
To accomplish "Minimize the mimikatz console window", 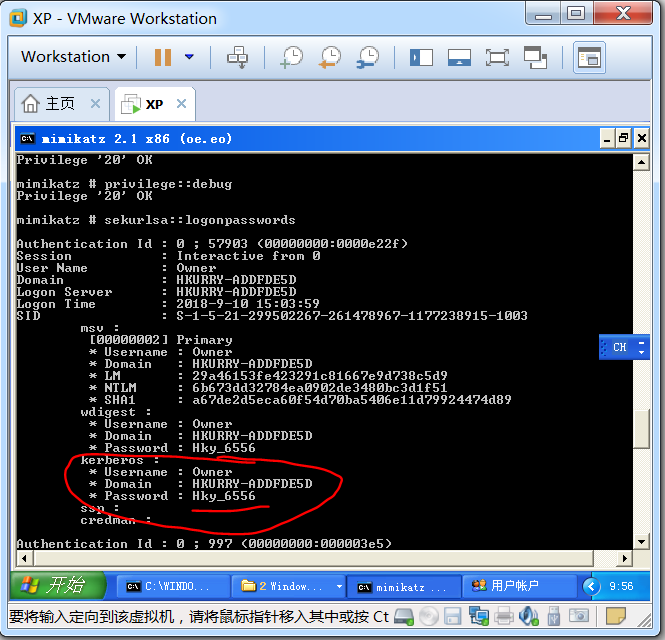I will pos(607,138).
